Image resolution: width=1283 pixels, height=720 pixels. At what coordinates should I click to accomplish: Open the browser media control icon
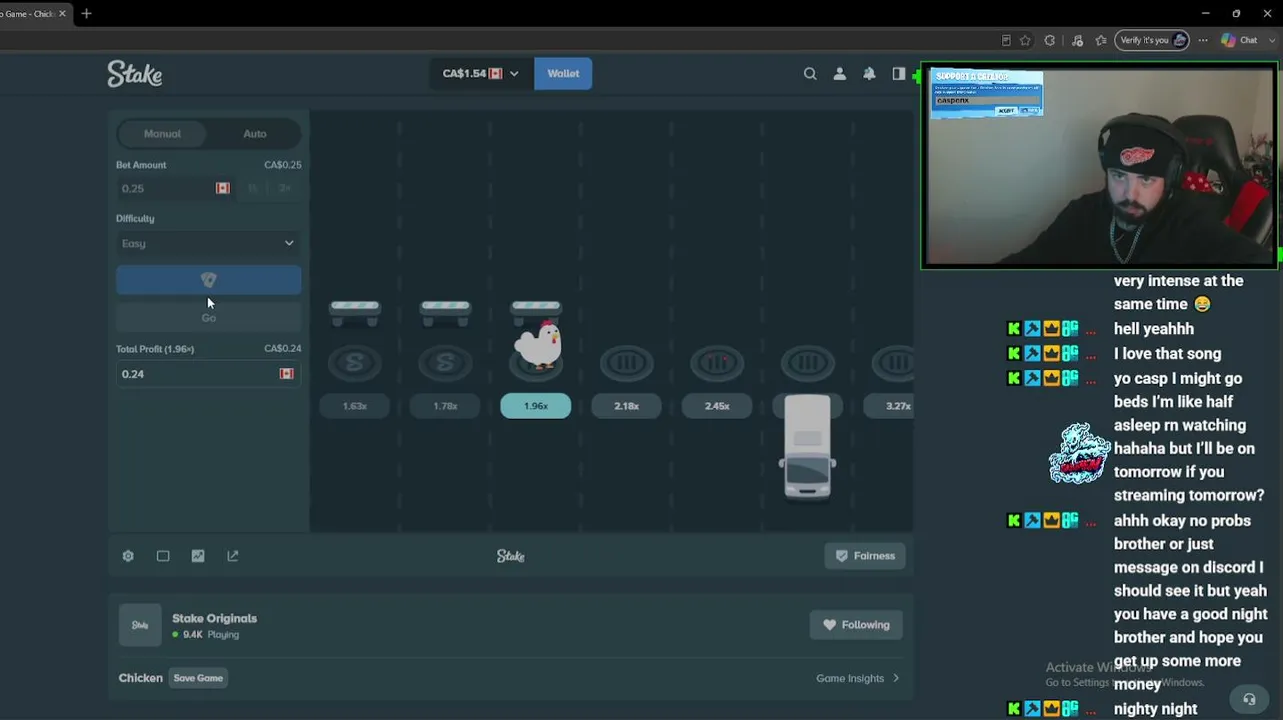1077,40
